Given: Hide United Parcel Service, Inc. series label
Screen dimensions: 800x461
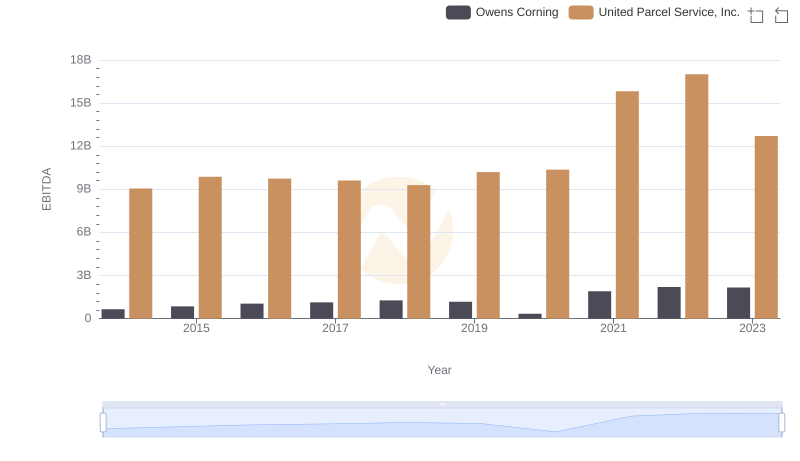Looking at the screenshot, I should coord(669,12).
